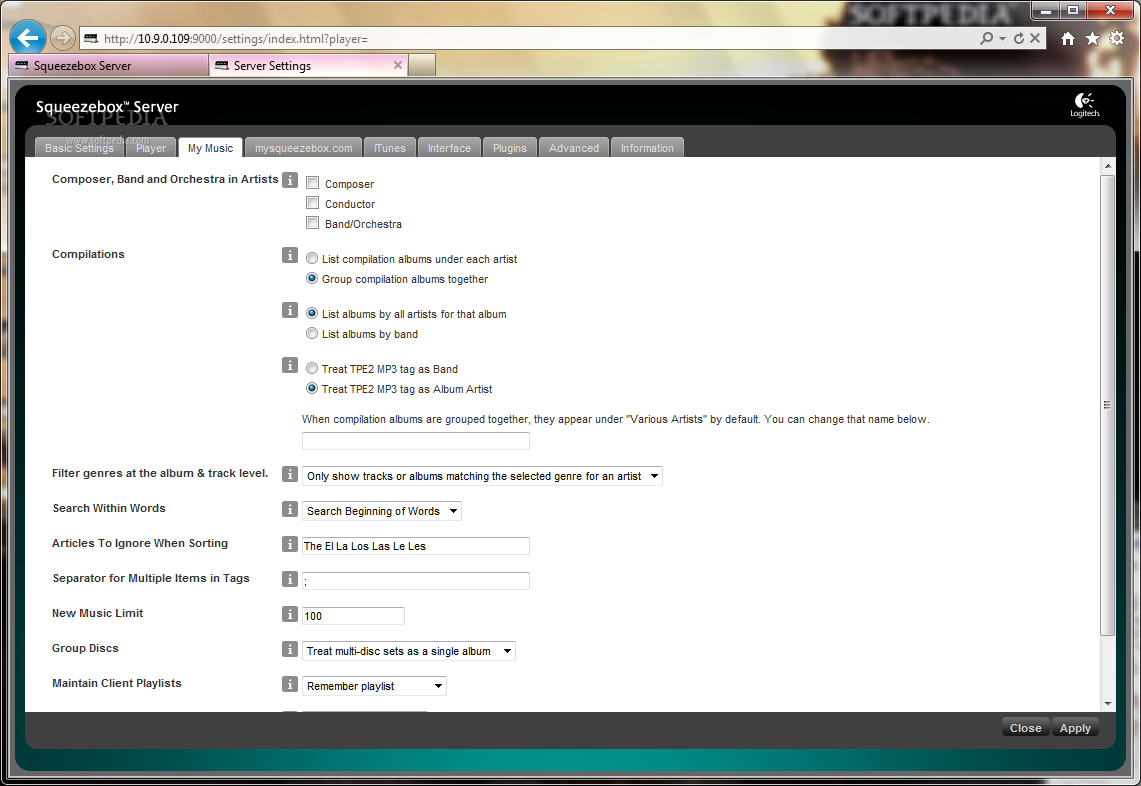Open the Filter genres dropdown
Image resolution: width=1141 pixels, height=786 pixels.
coord(482,476)
